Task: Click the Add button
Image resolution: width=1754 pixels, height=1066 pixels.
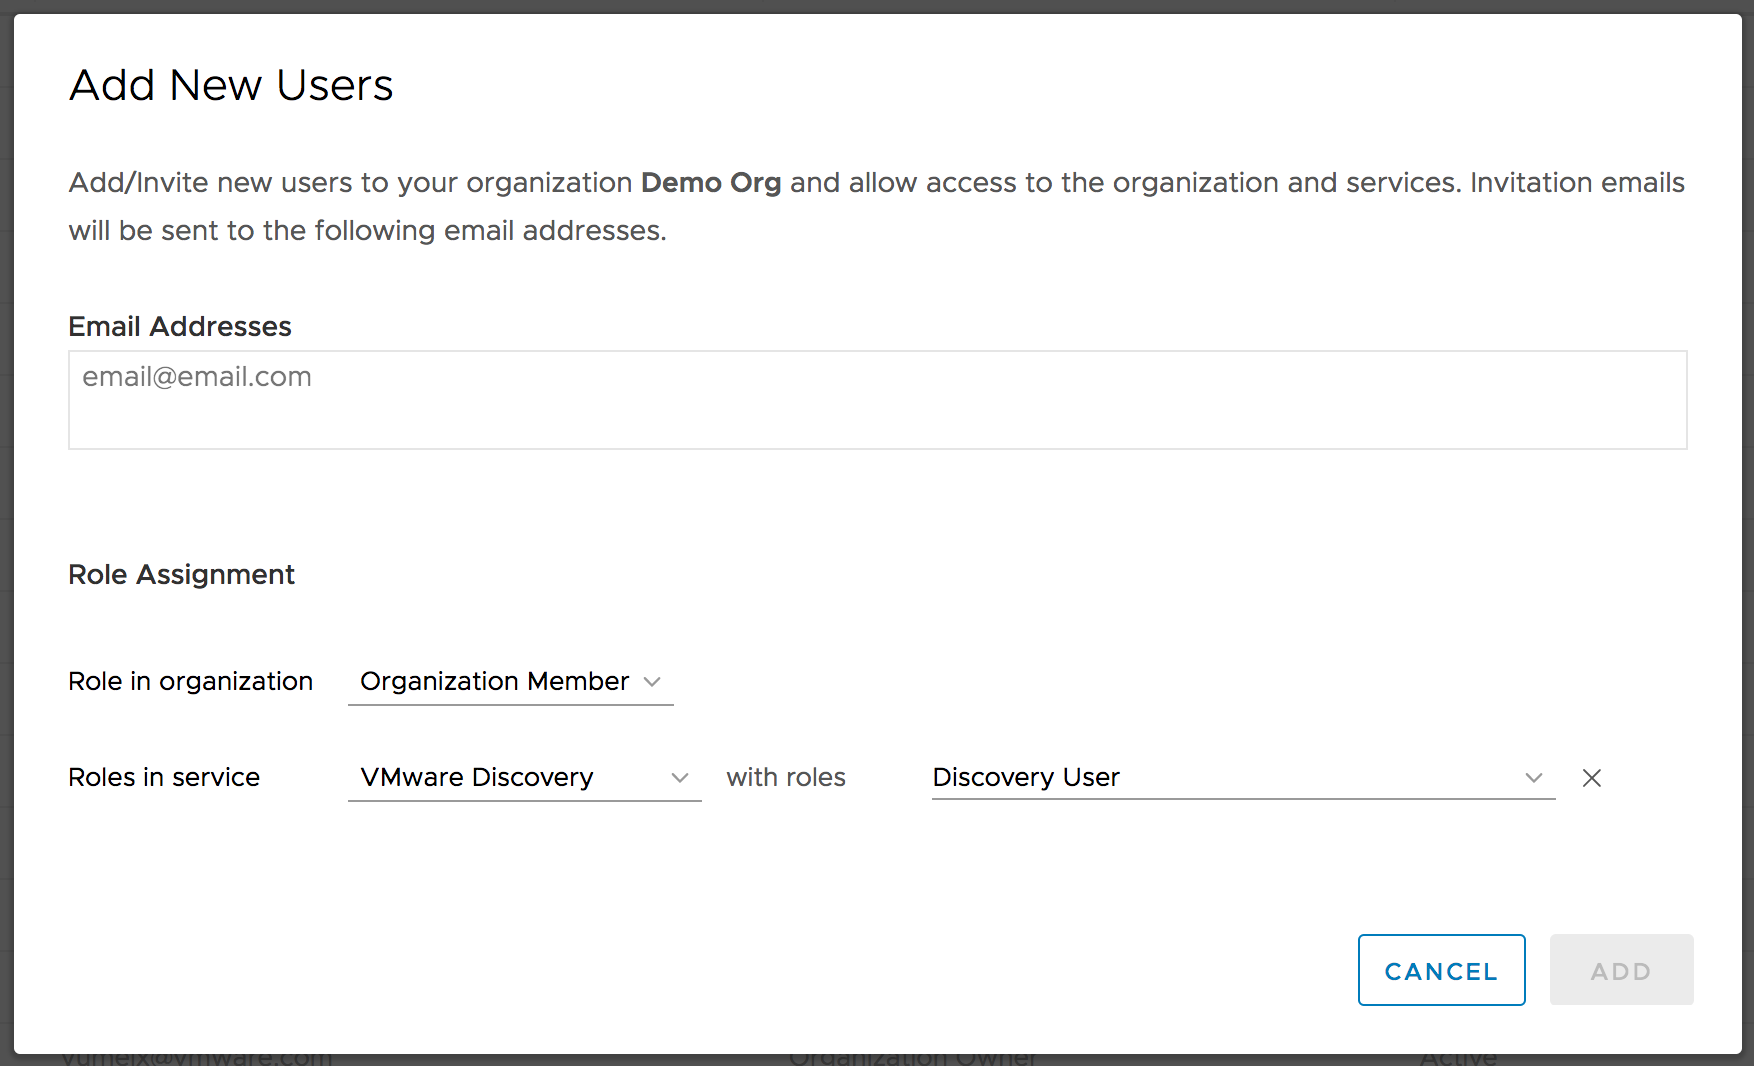Action: [1620, 970]
